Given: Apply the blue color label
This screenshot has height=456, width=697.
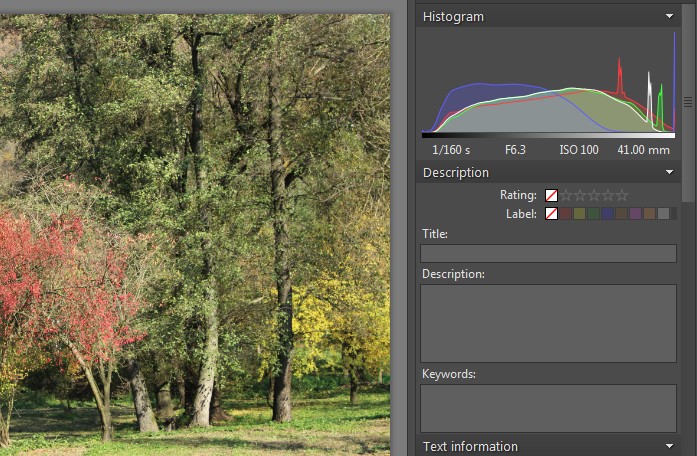Looking at the screenshot, I should pos(608,214).
